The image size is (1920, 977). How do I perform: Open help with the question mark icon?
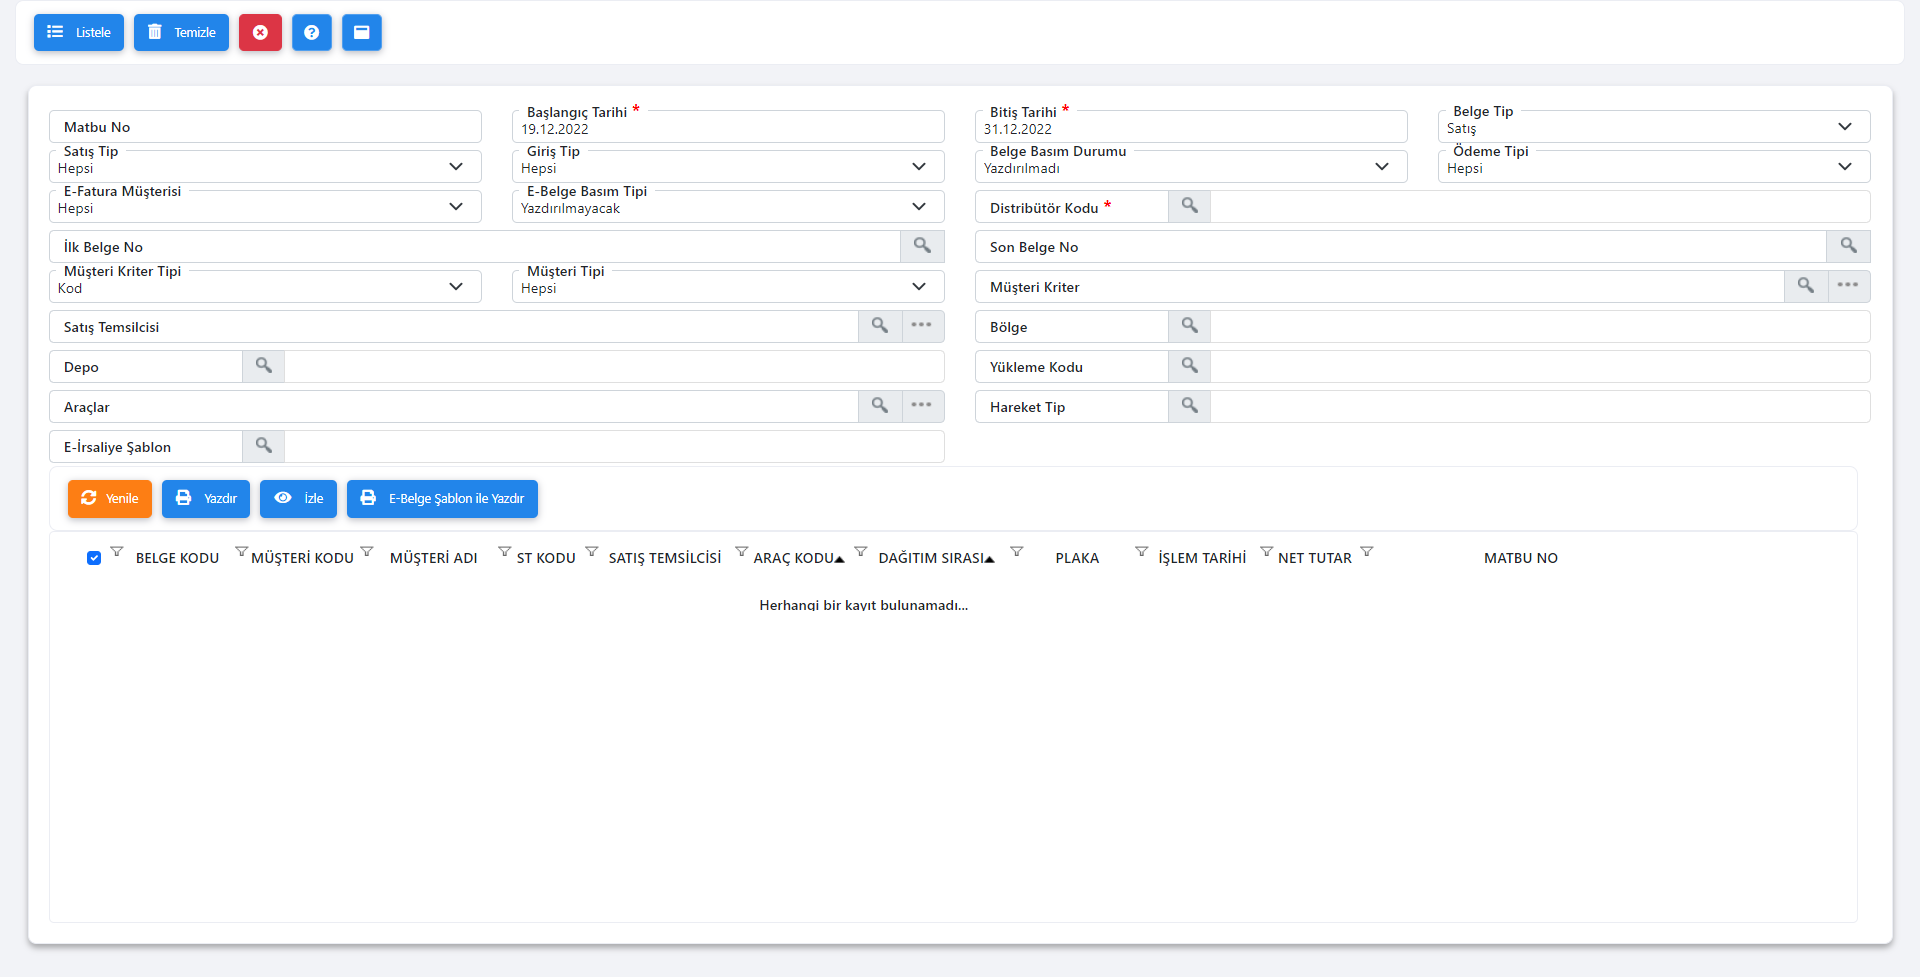[x=312, y=33]
